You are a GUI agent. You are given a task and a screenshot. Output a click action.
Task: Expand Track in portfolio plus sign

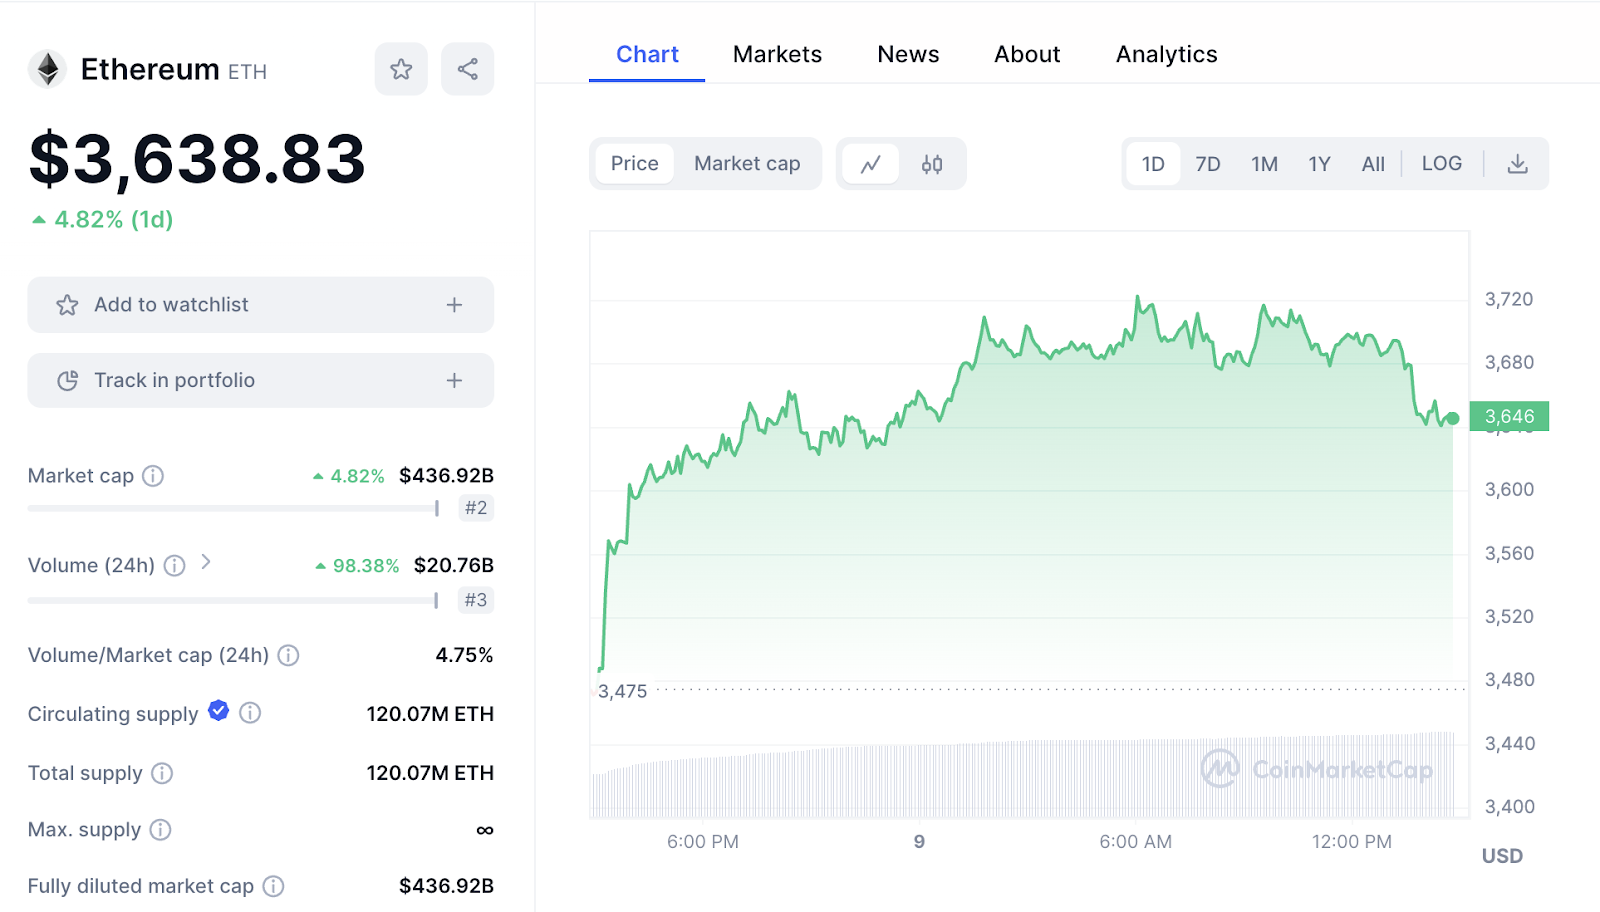[x=454, y=381]
